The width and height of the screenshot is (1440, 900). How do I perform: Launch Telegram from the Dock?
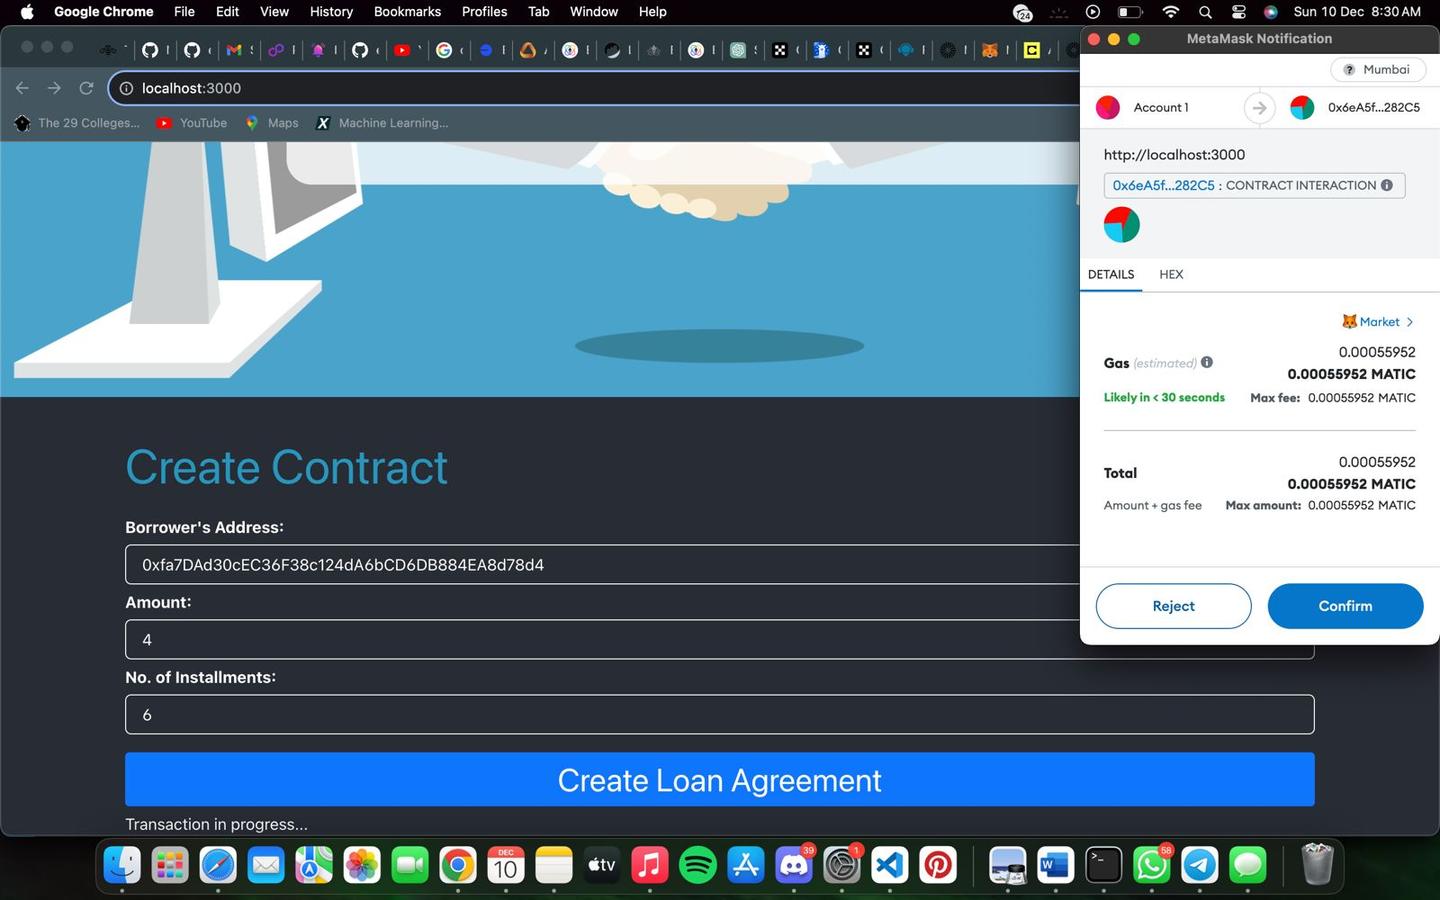coord(1199,865)
